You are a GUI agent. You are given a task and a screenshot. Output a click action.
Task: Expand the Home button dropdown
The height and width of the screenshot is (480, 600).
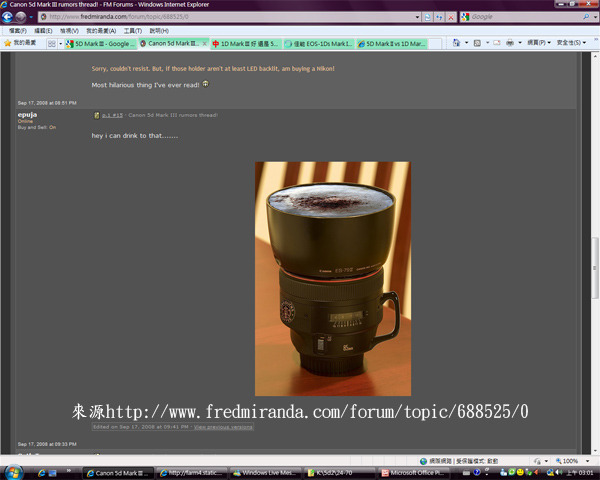tap(466, 43)
